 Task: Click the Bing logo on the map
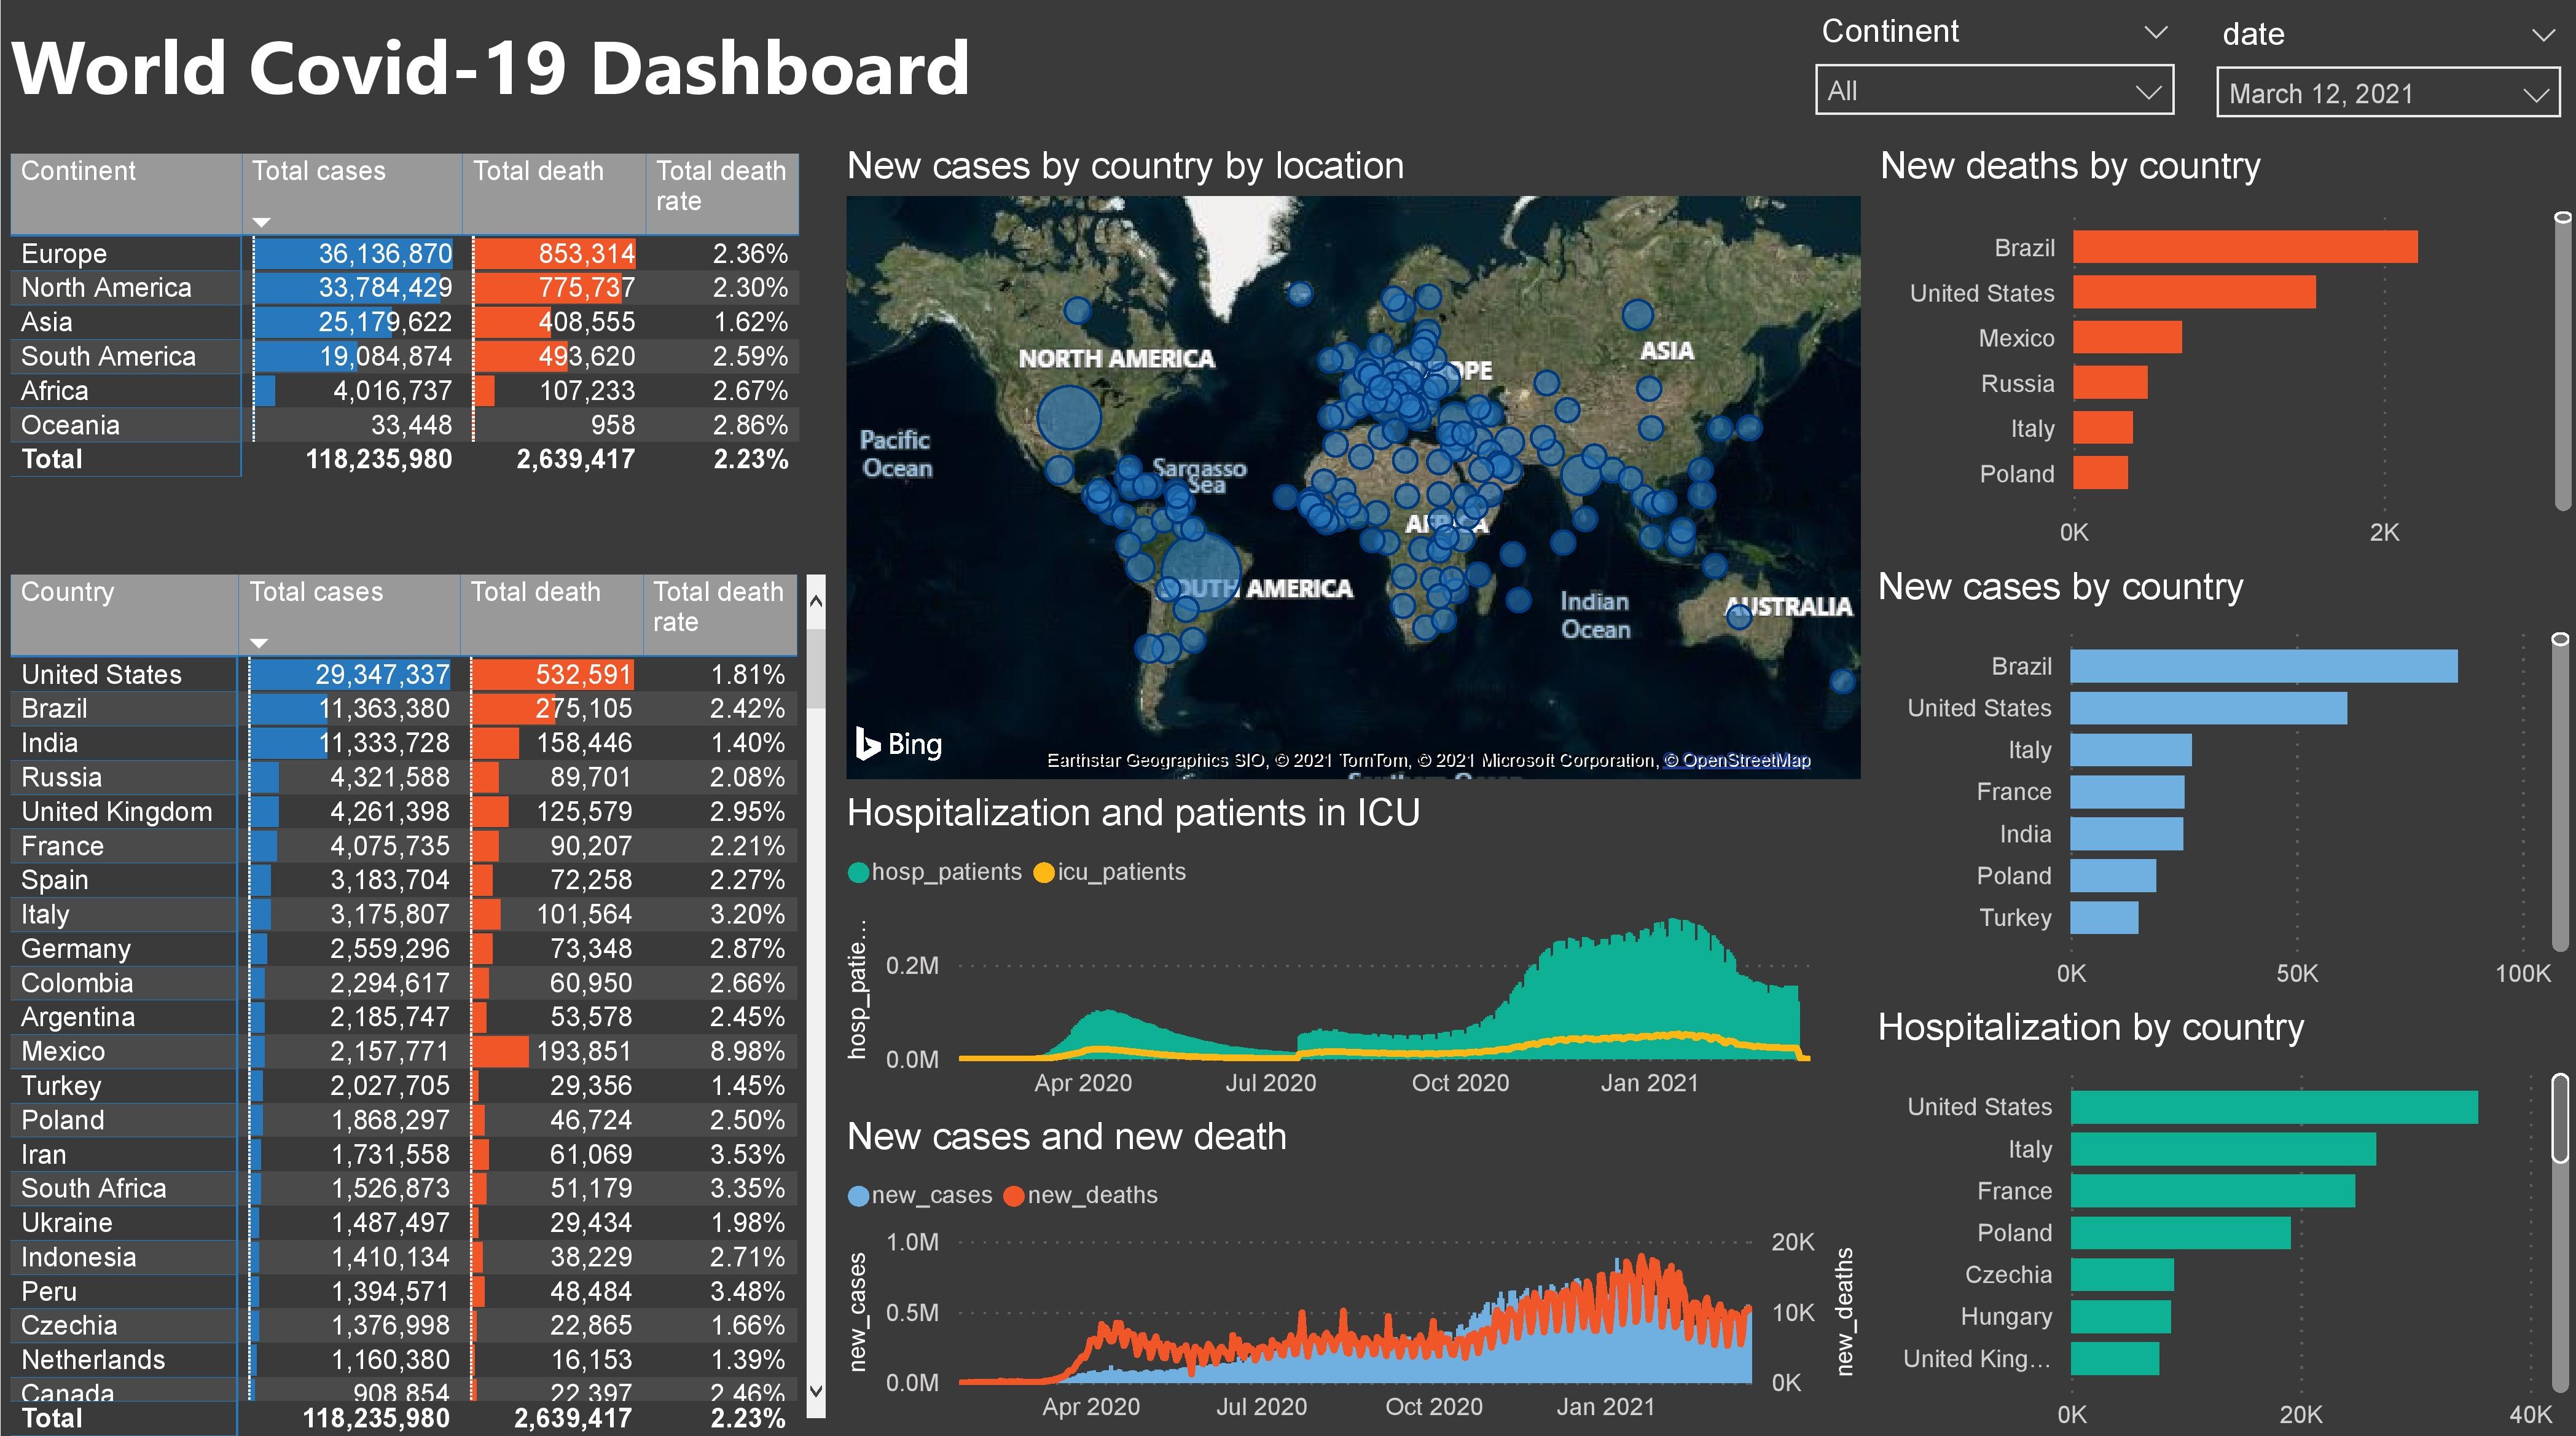pos(899,744)
